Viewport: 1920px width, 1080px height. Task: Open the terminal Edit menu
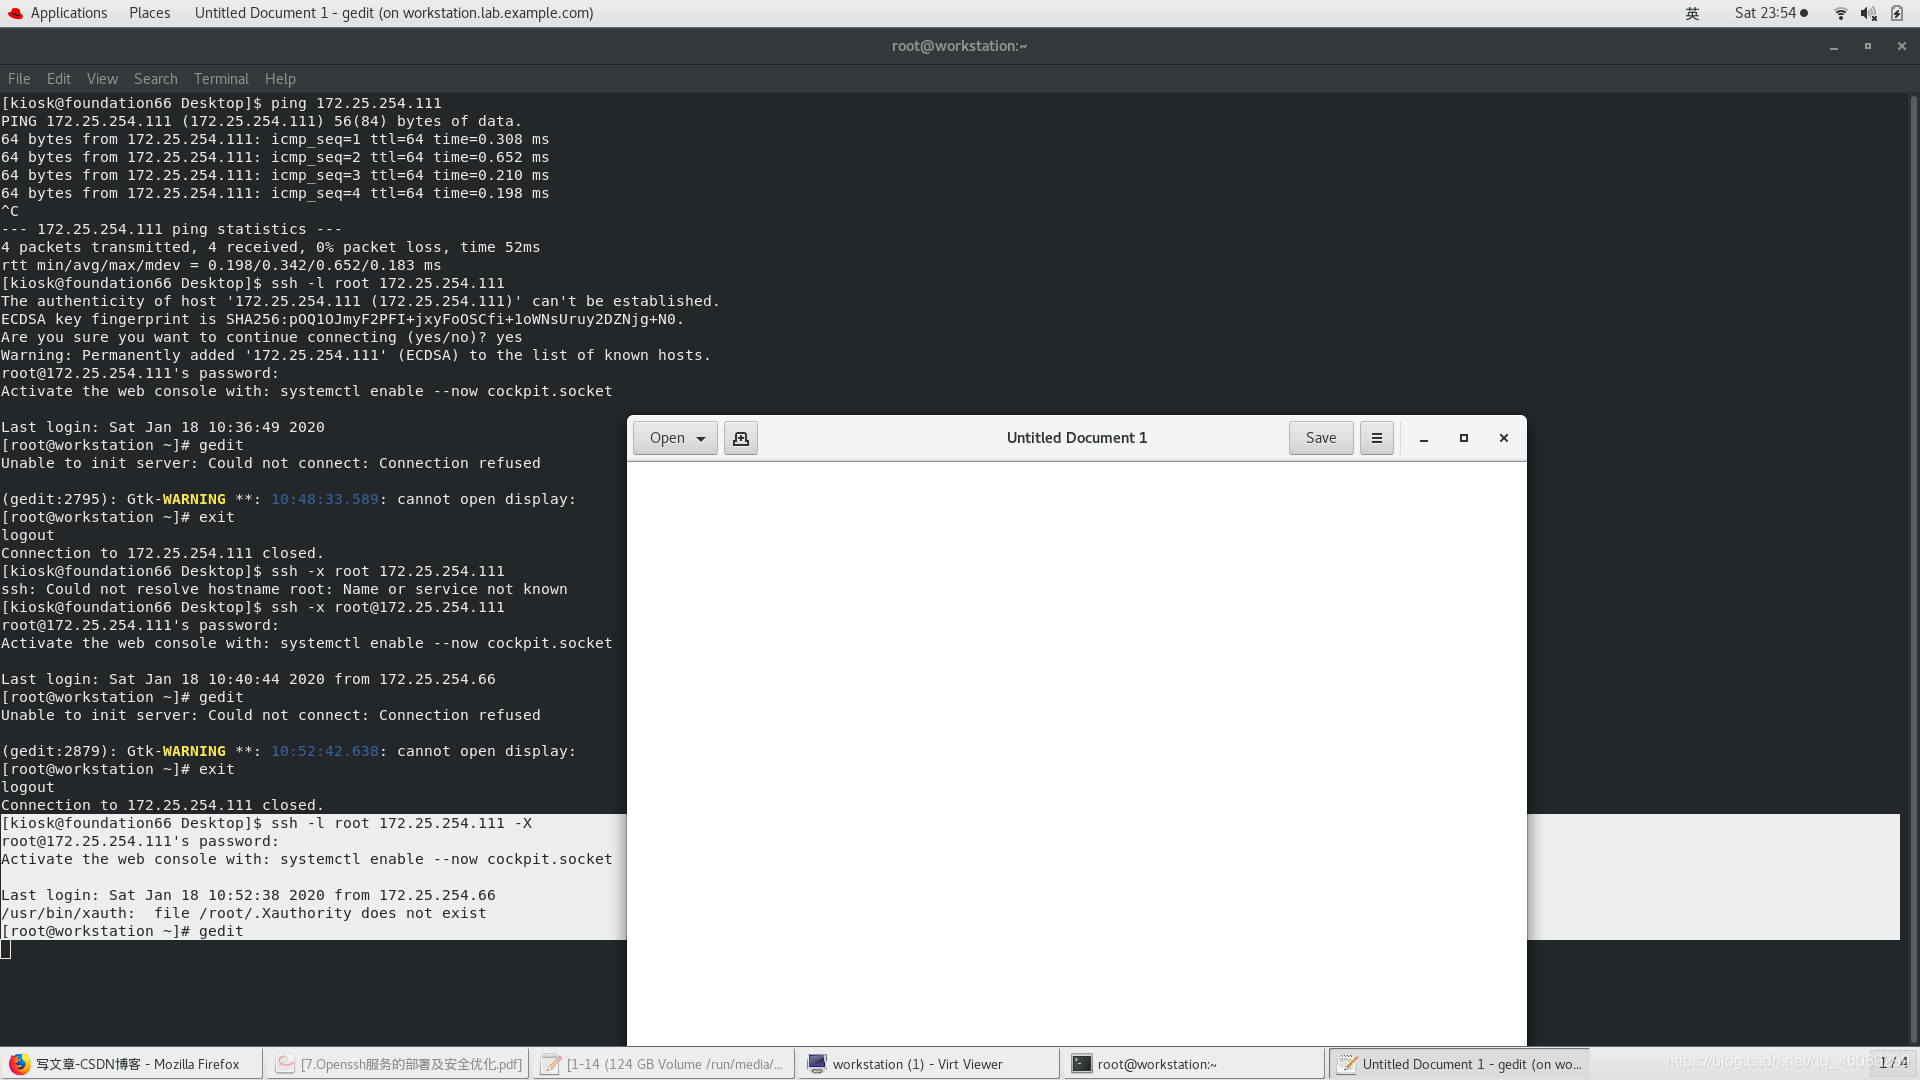(59, 79)
